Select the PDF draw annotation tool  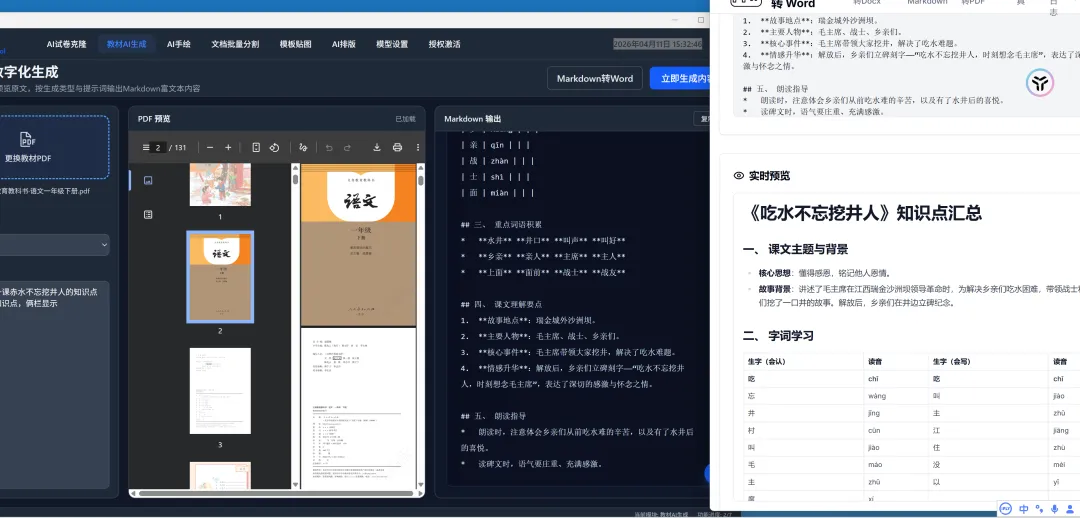click(303, 147)
